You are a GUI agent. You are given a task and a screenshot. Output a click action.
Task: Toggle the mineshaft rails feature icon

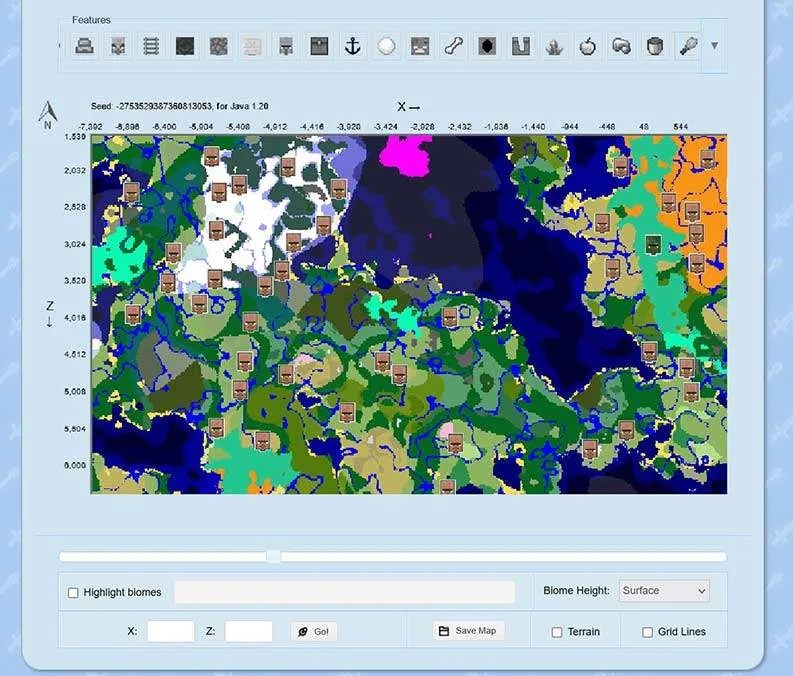click(151, 46)
